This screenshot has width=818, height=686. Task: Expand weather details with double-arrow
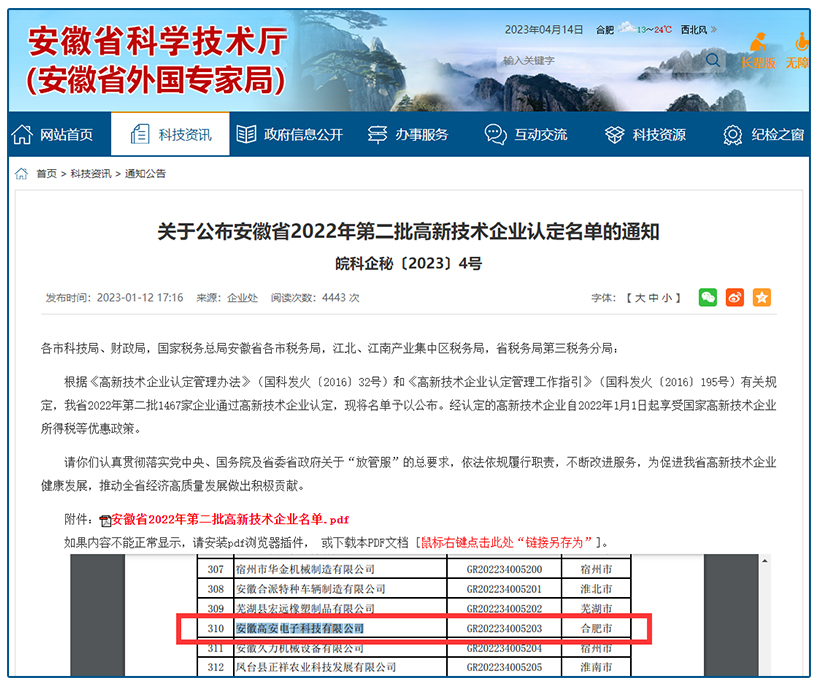coord(714,30)
